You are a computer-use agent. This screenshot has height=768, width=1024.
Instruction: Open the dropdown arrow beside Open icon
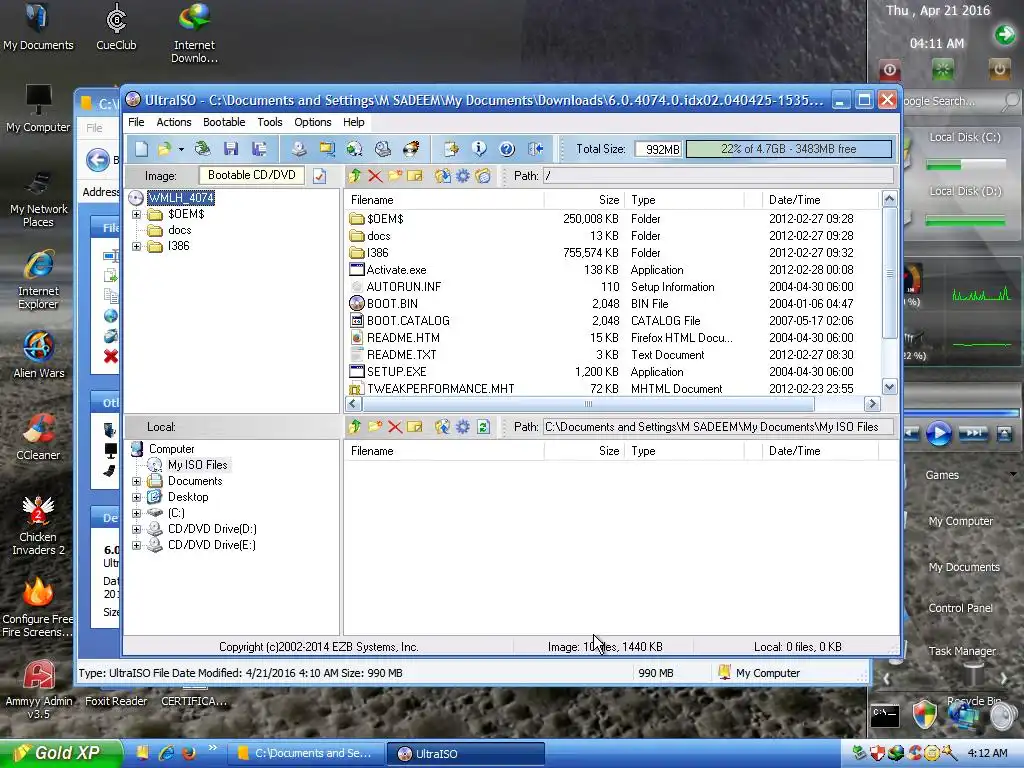tap(181, 150)
